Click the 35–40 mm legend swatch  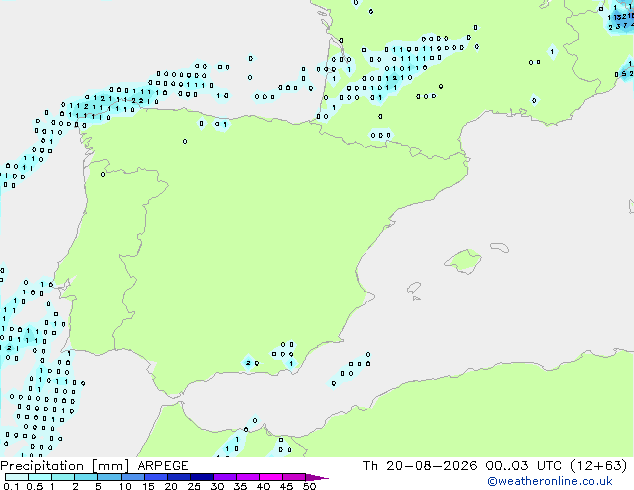(248, 477)
